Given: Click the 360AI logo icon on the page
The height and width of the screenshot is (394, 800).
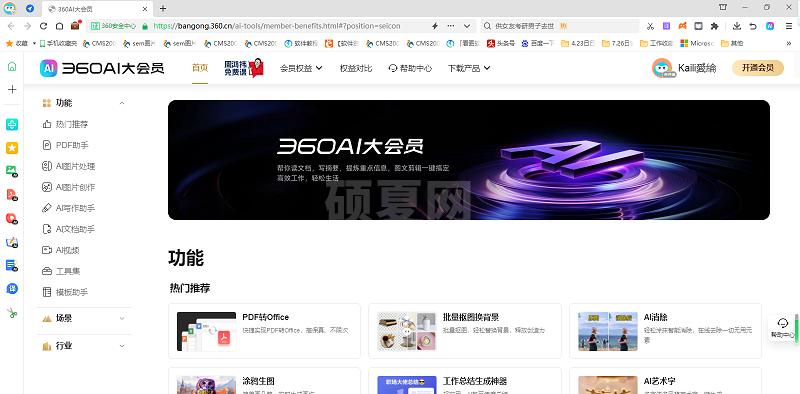Looking at the screenshot, I should 49,68.
